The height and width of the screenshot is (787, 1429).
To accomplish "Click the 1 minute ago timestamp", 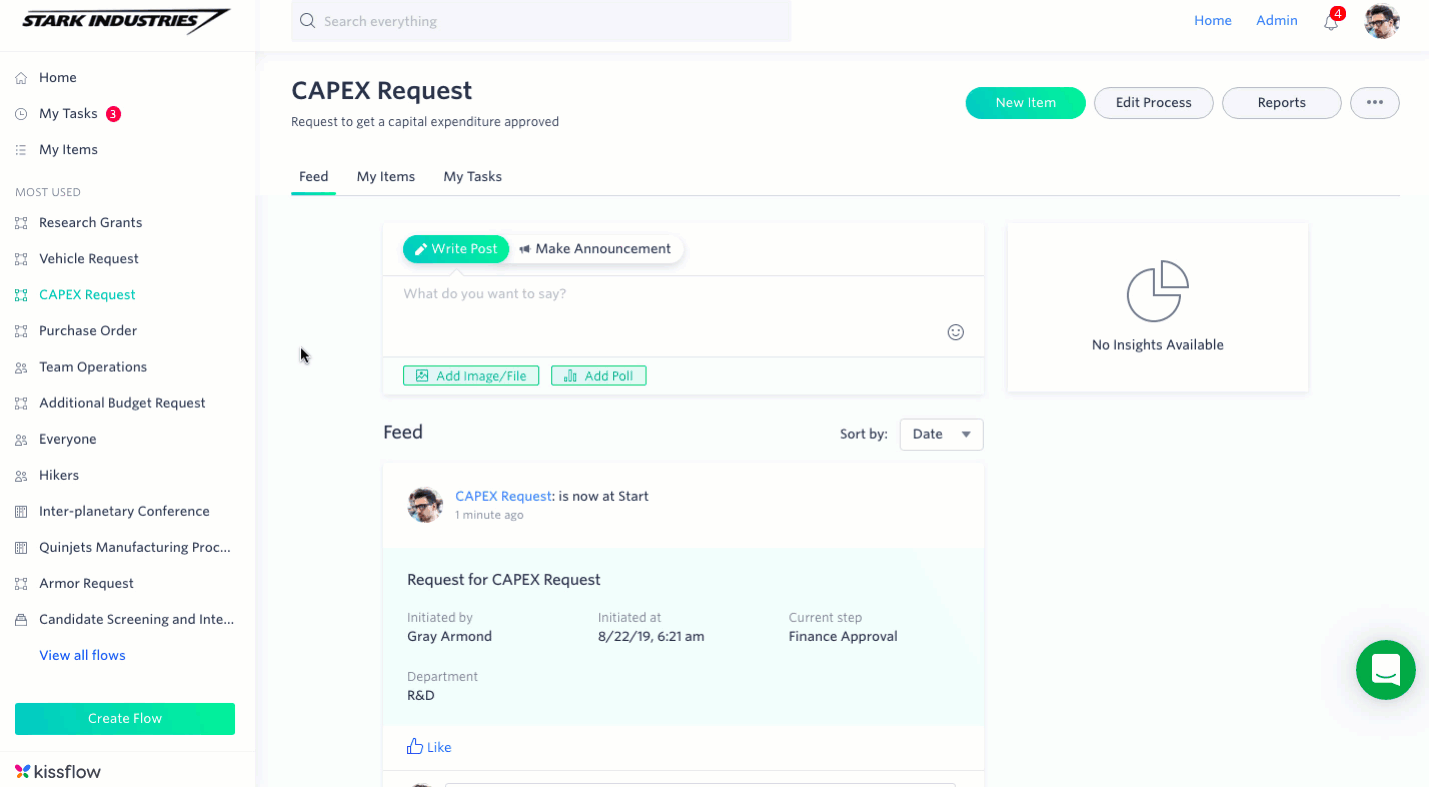I will [x=489, y=515].
